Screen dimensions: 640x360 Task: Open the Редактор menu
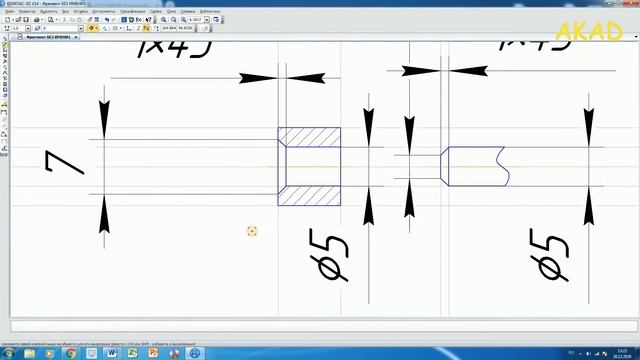[x=27, y=11]
